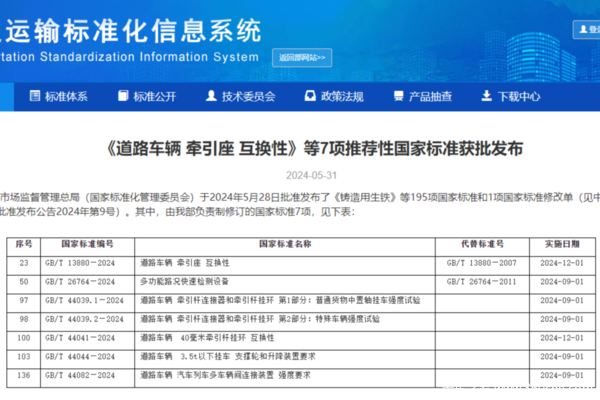
Task: Click the 标准公开 book icon
Action: tap(124, 97)
